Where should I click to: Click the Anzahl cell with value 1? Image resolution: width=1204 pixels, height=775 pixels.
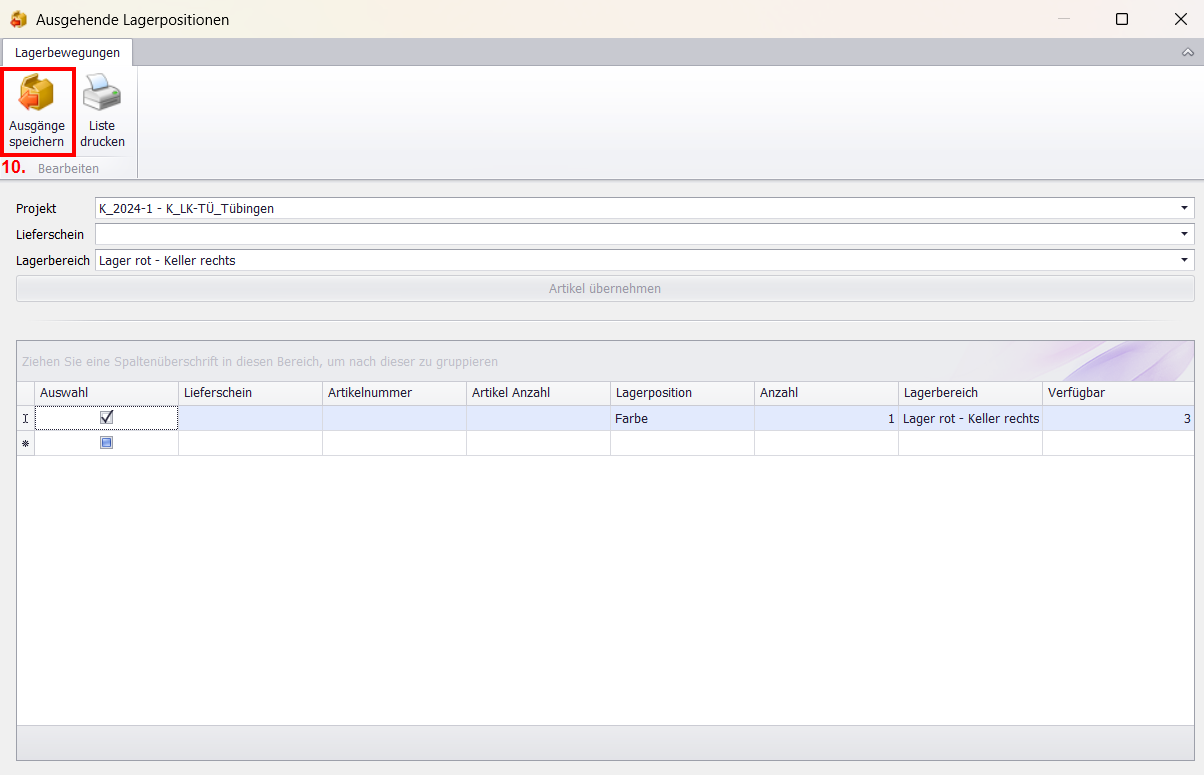coord(826,419)
